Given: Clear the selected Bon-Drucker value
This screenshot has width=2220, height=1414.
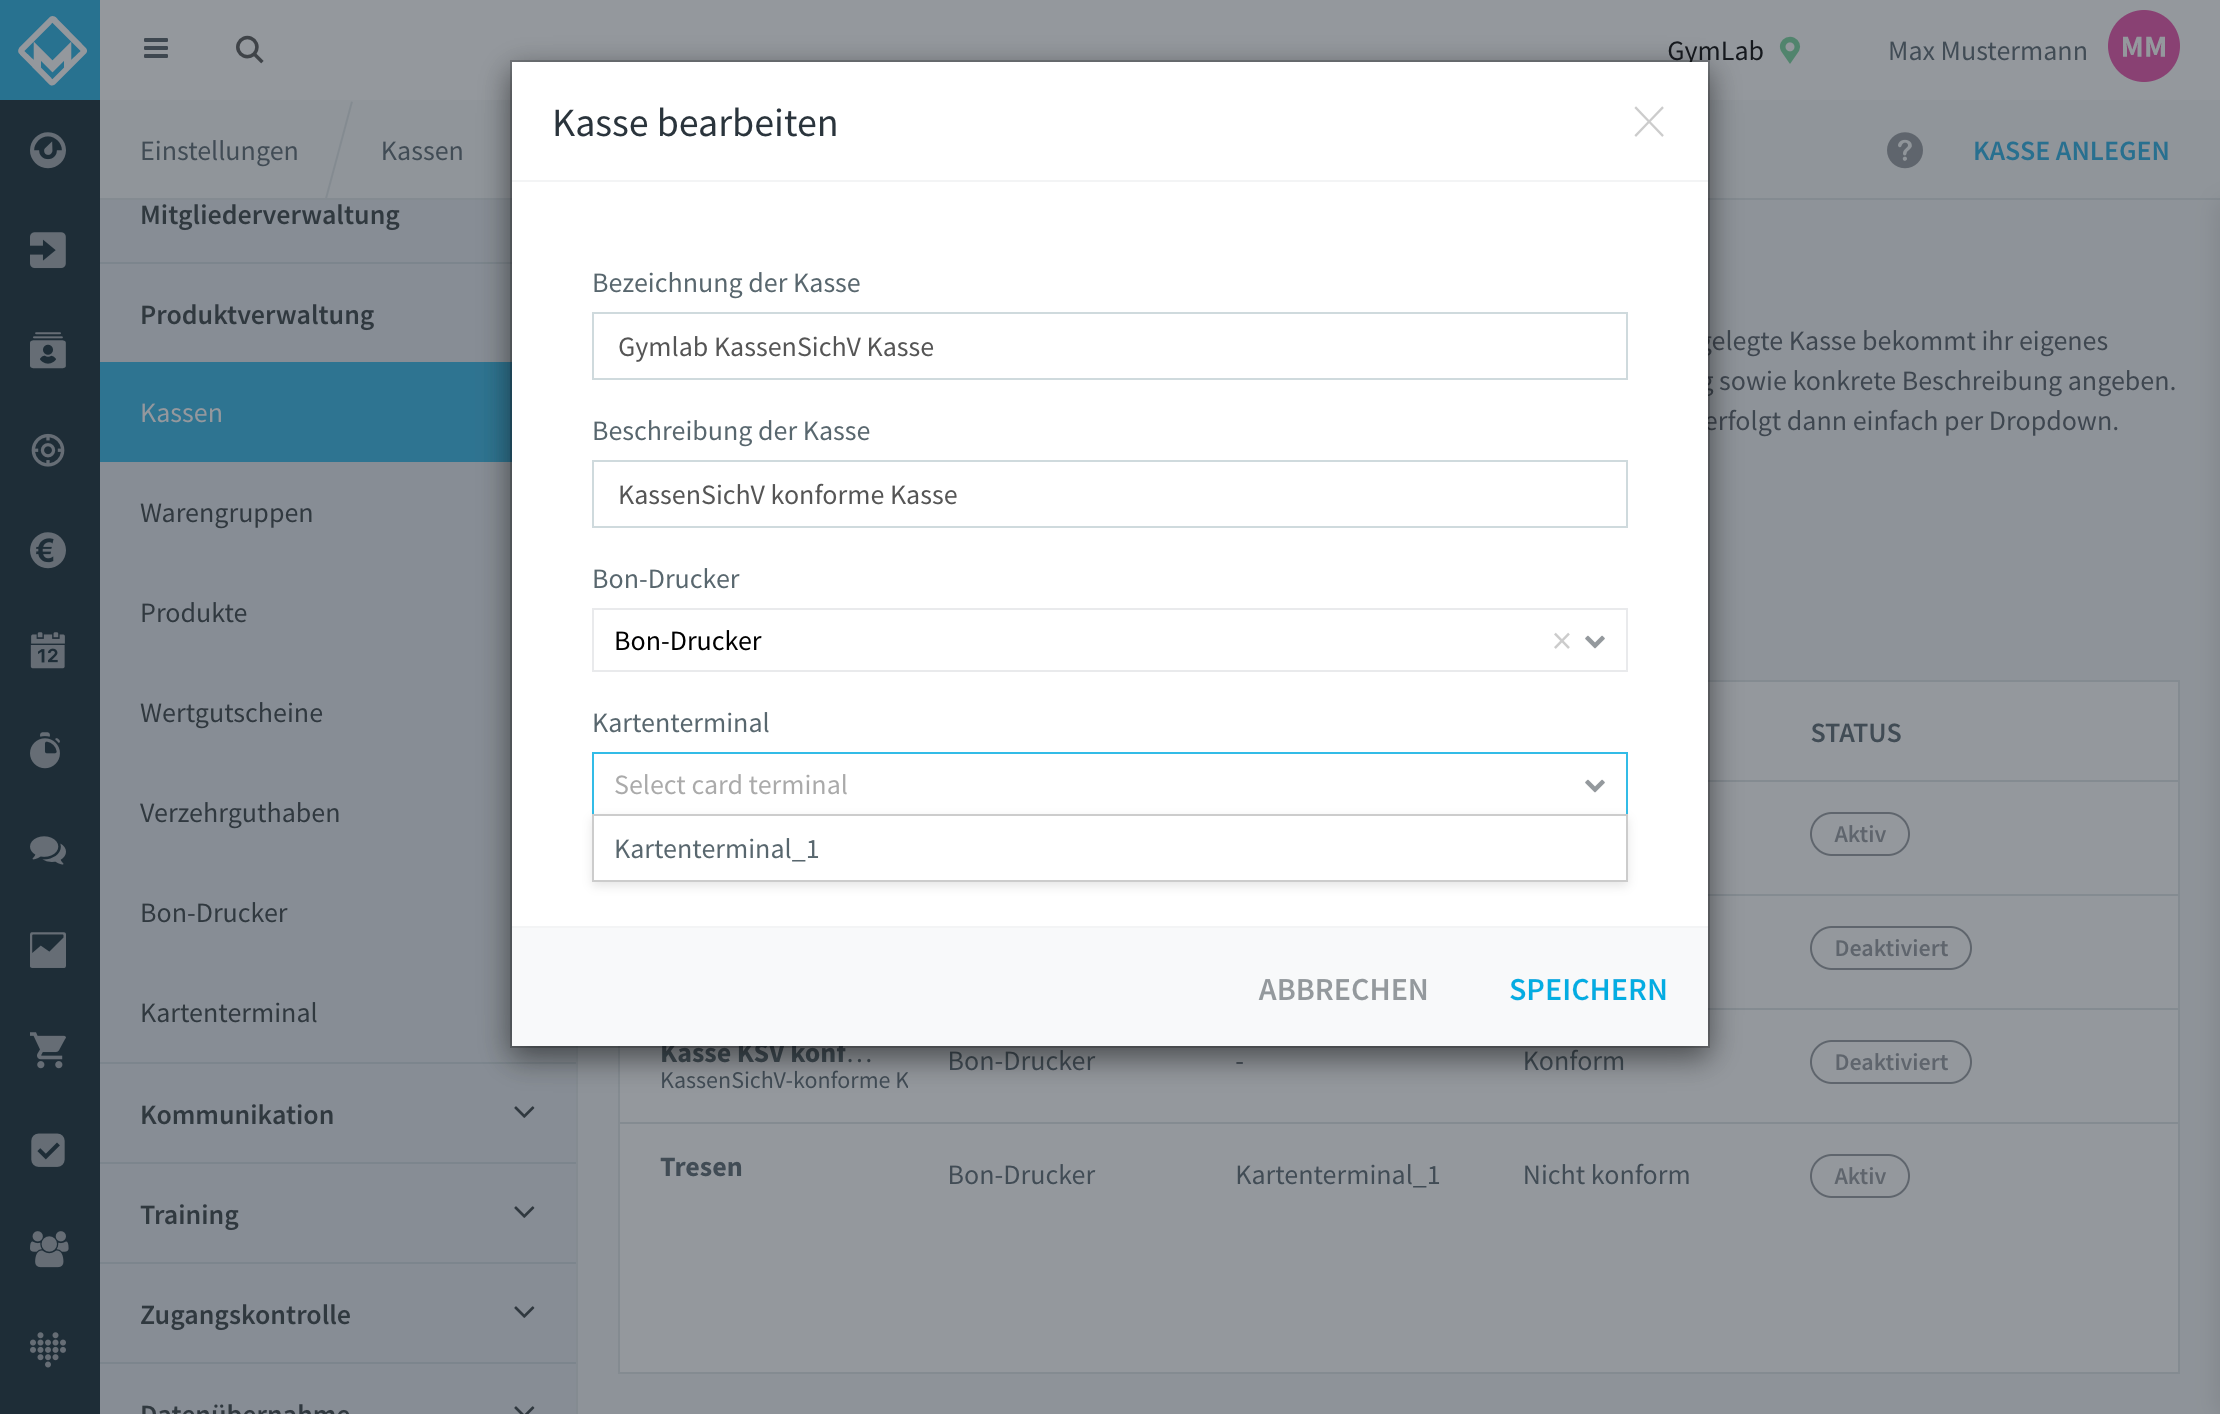Looking at the screenshot, I should coord(1561,641).
